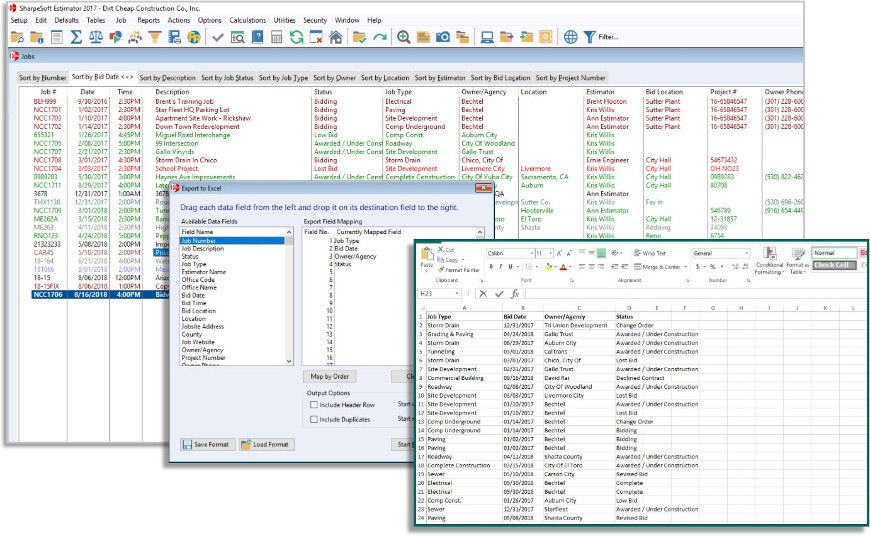Viewport: 870px width, 536px height.
Task: Click the Excel Bold icon
Action: click(491, 267)
